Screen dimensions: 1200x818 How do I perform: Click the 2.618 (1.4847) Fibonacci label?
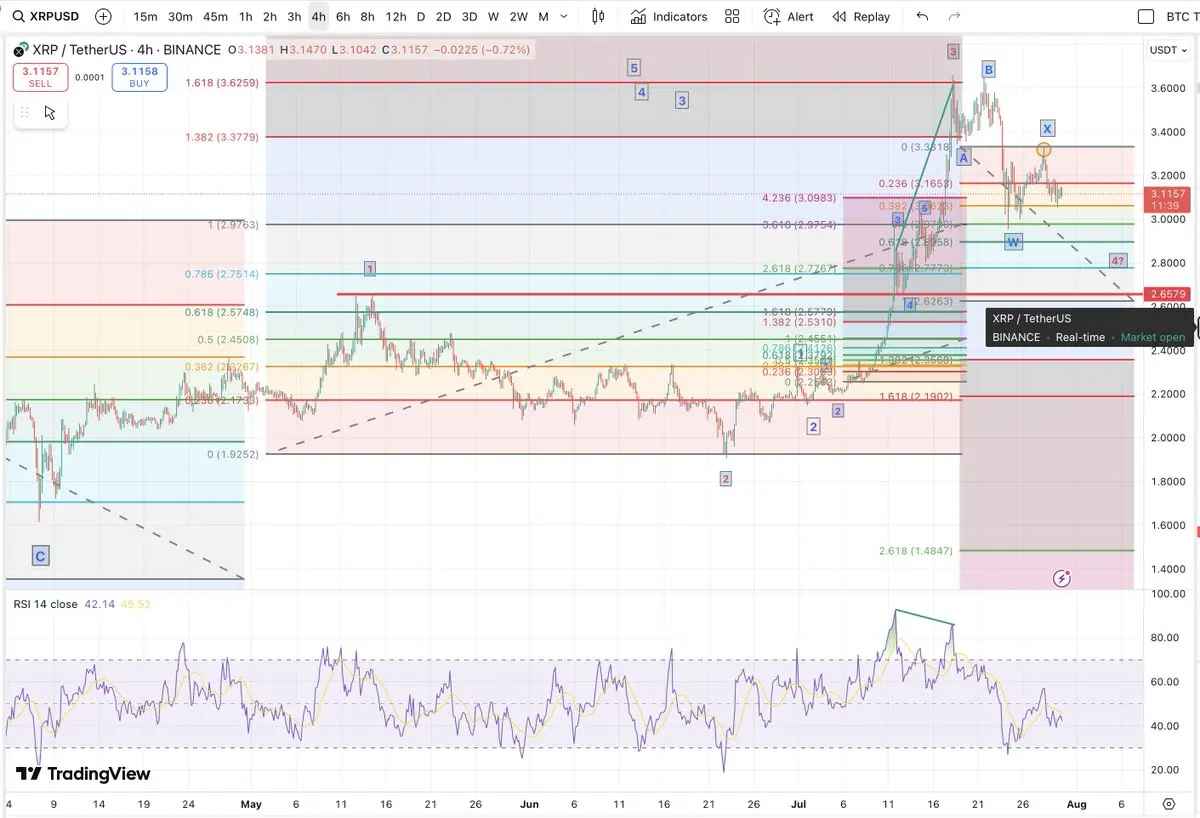pos(916,551)
